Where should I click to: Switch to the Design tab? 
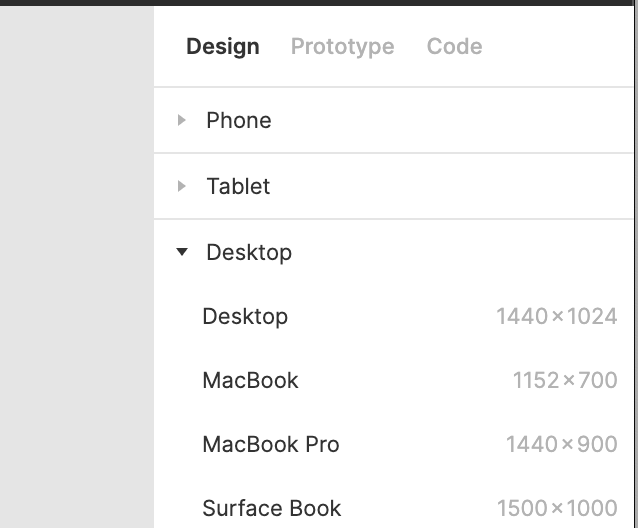[x=223, y=46]
